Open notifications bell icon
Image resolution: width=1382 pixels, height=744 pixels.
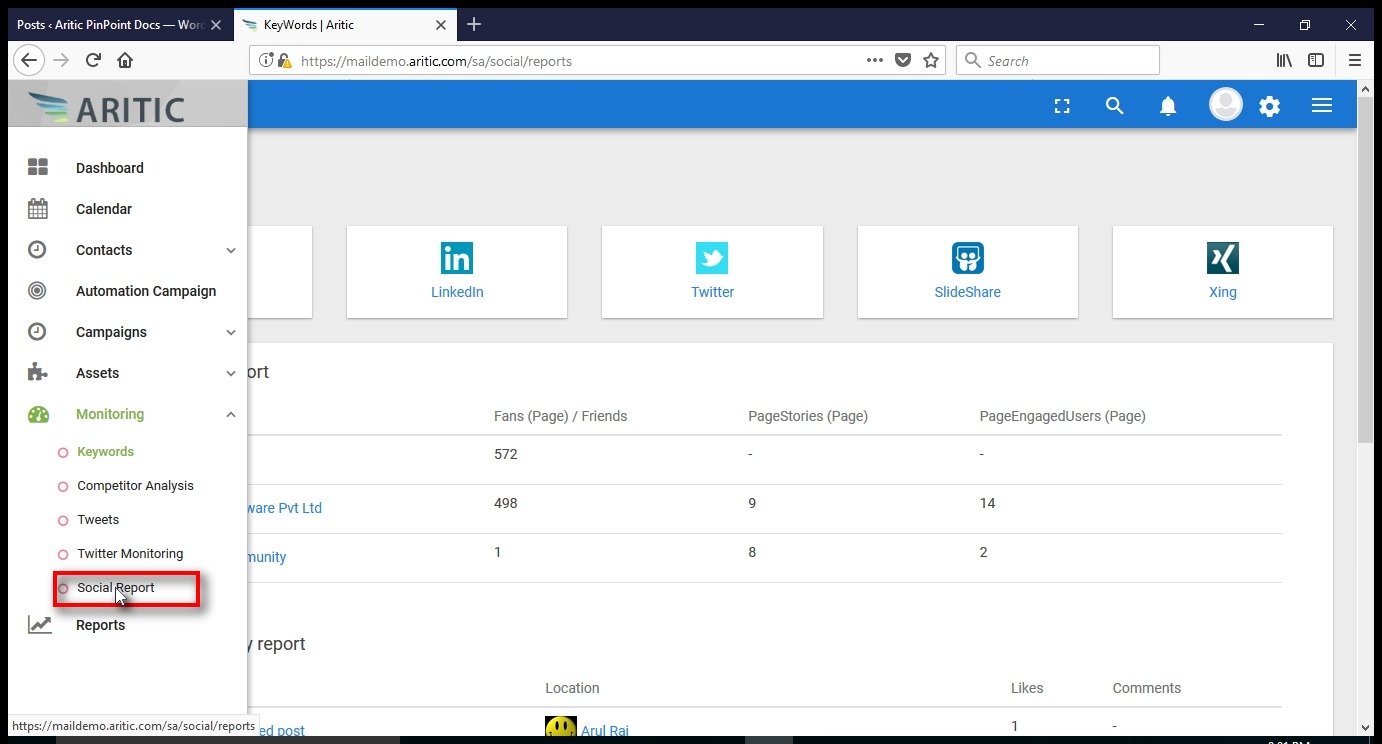click(x=1168, y=106)
